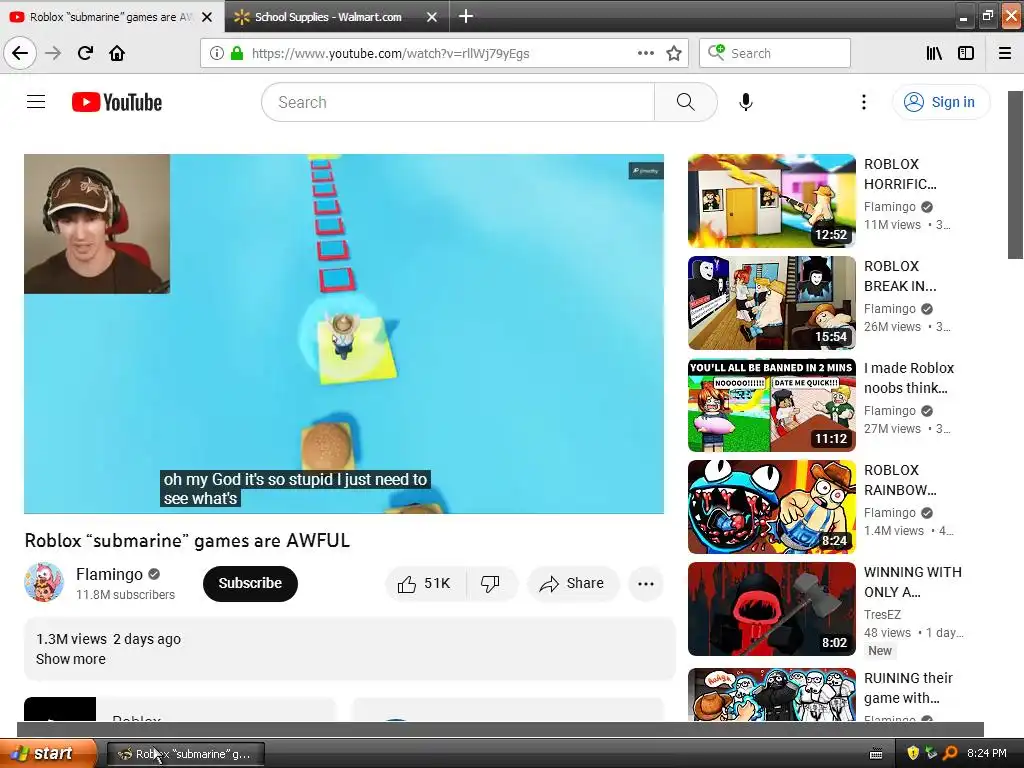Click the video title Roblox submarine games are AWFUL
The width and height of the screenshot is (1024, 768).
tap(187, 541)
